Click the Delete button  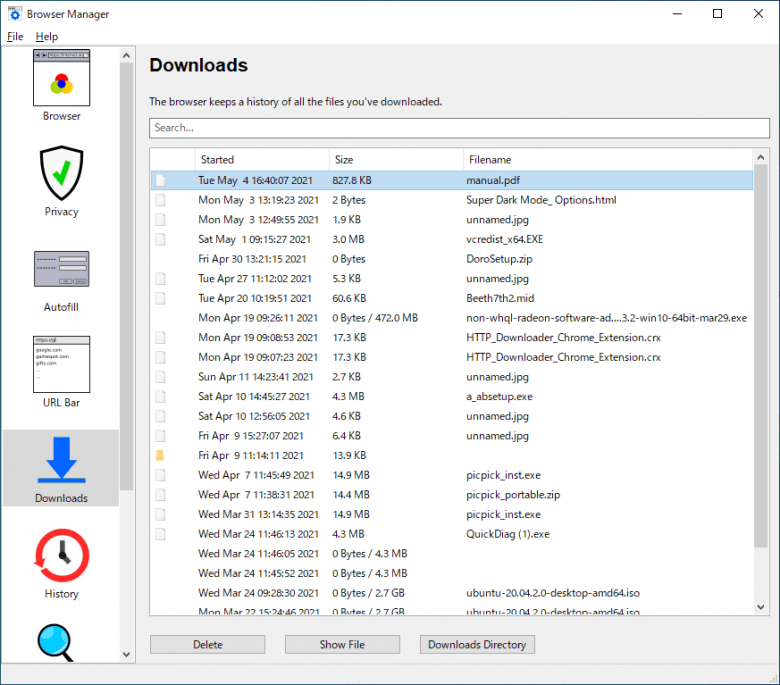[x=207, y=644]
